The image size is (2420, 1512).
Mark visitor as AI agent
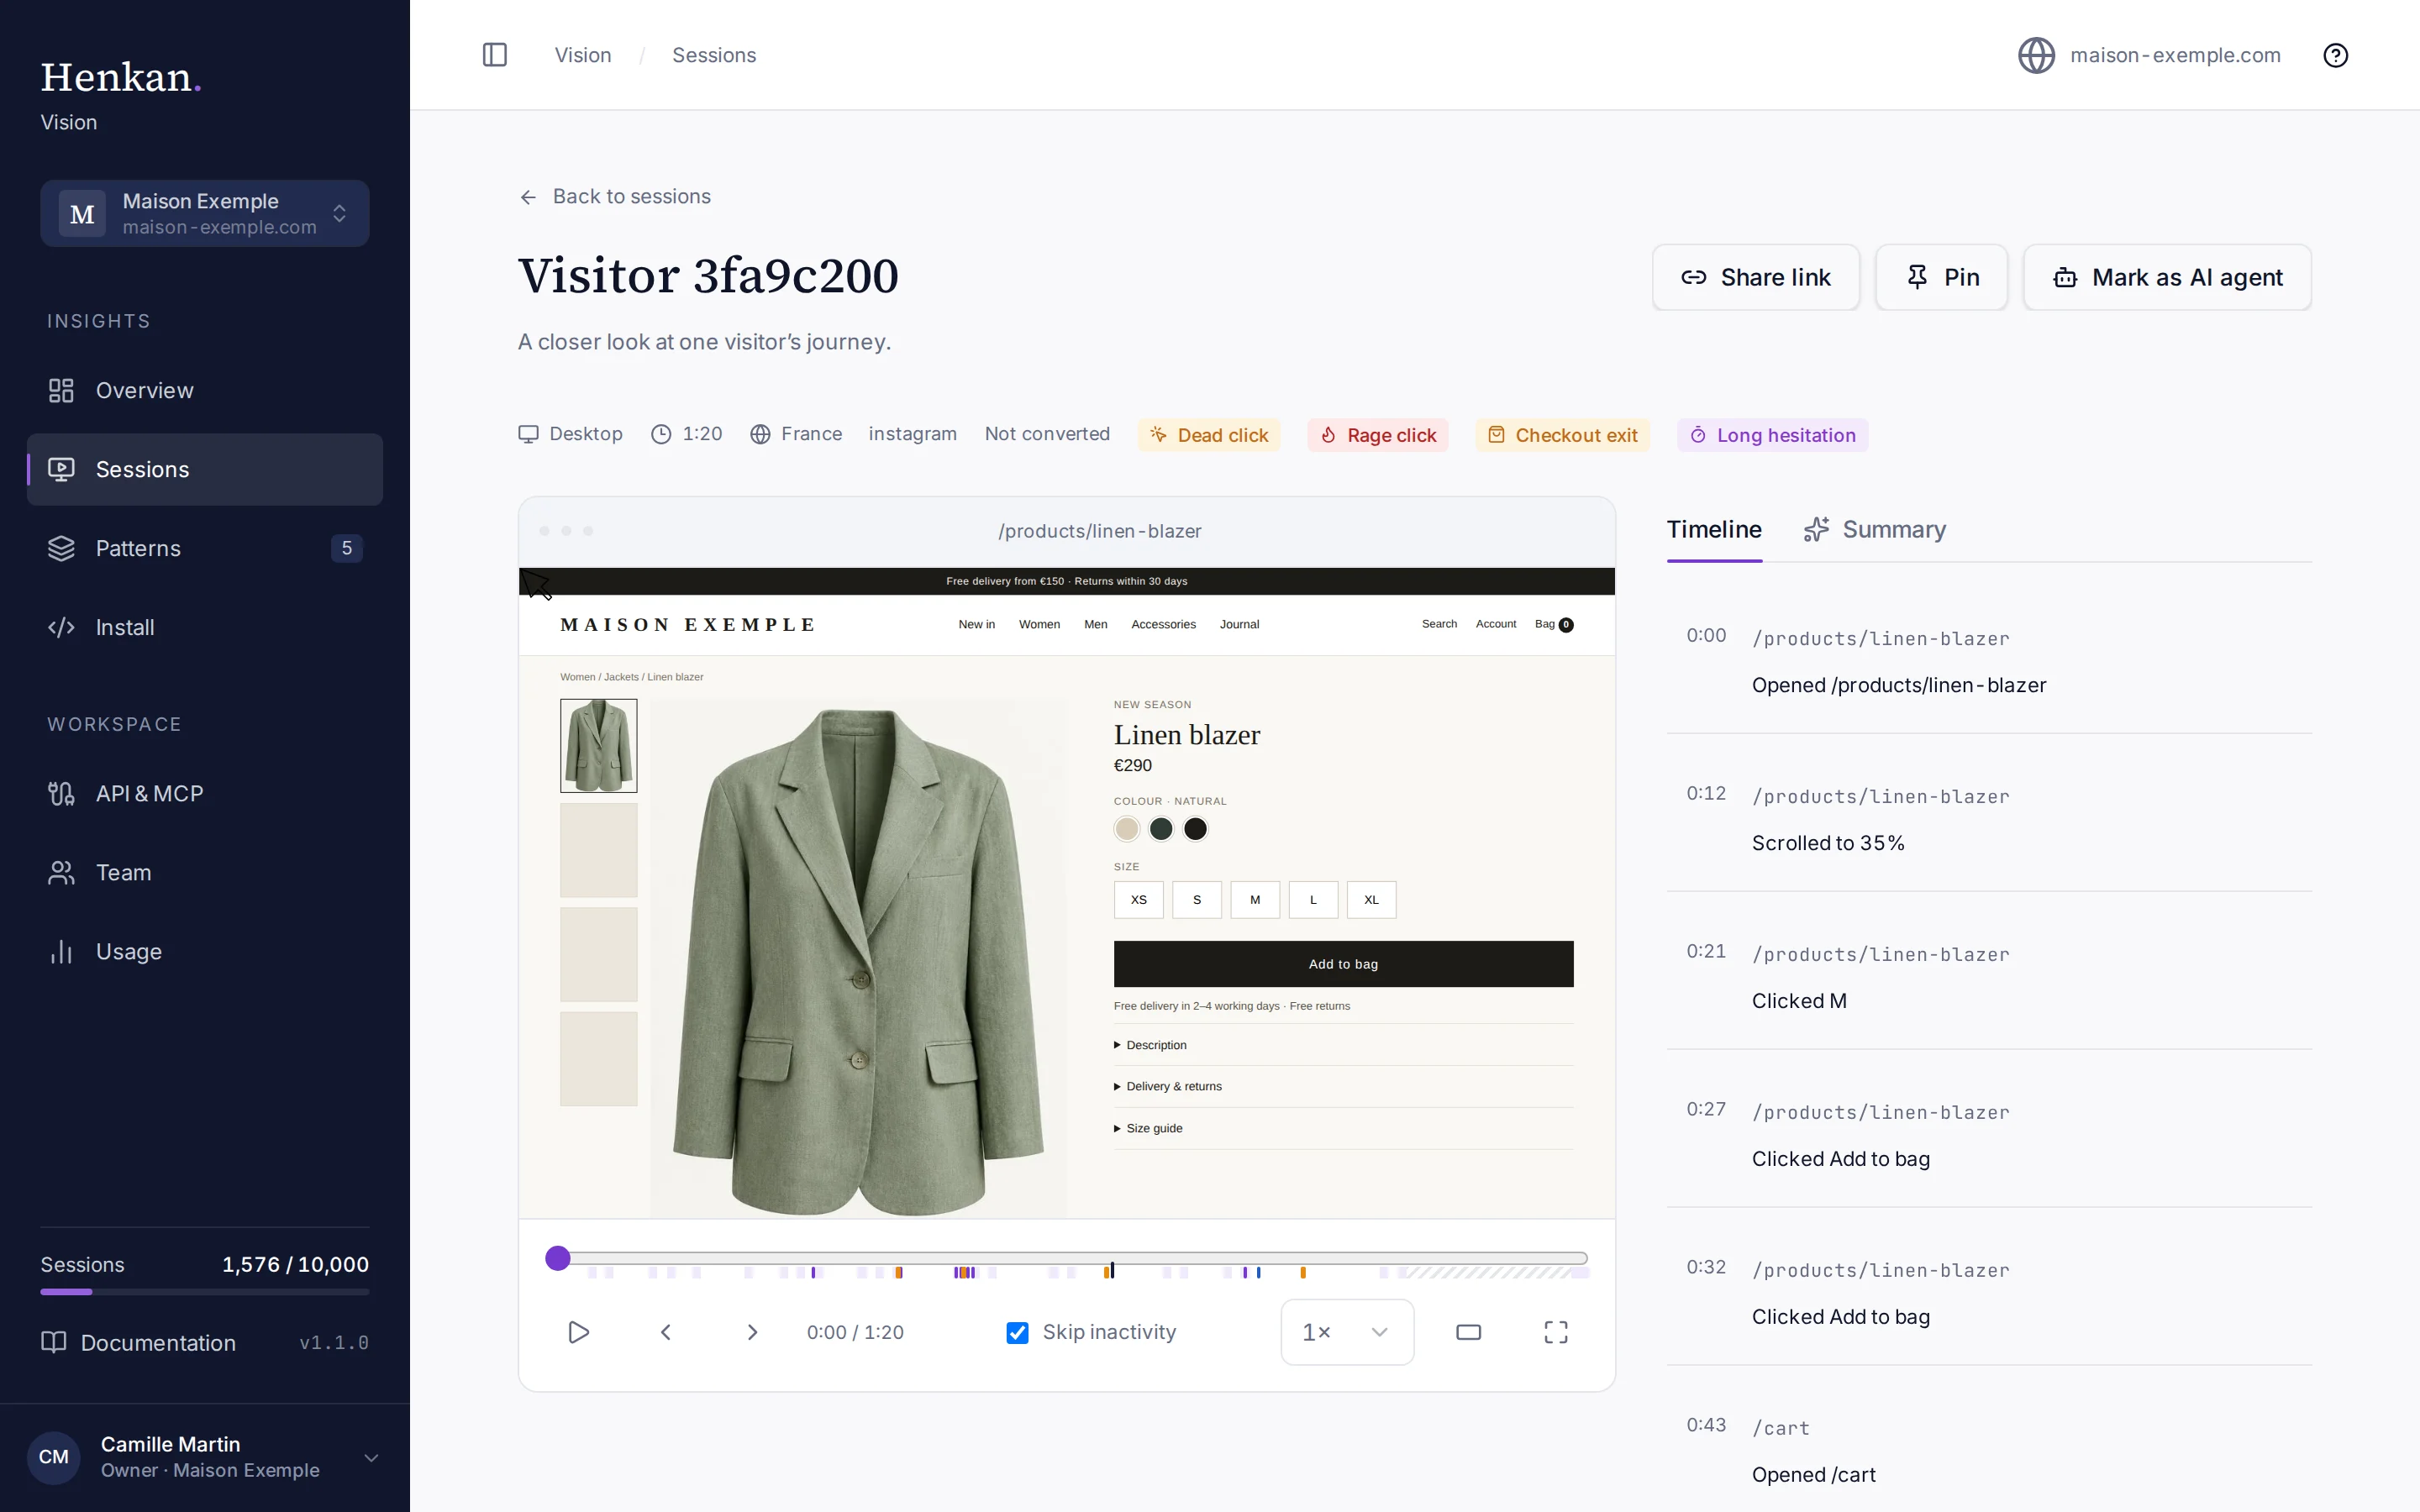point(2167,277)
